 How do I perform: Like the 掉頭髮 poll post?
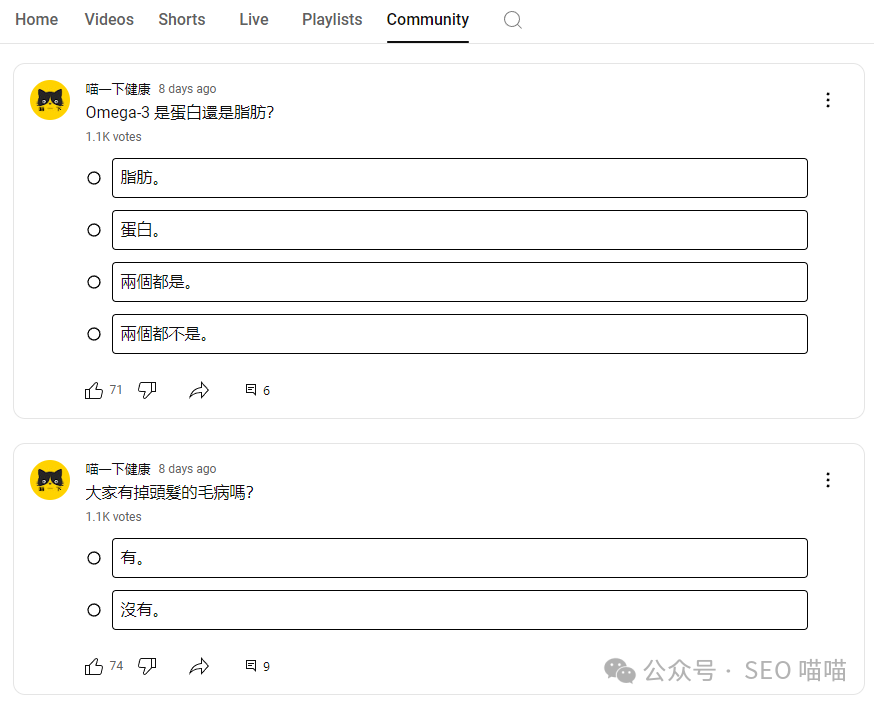94,666
